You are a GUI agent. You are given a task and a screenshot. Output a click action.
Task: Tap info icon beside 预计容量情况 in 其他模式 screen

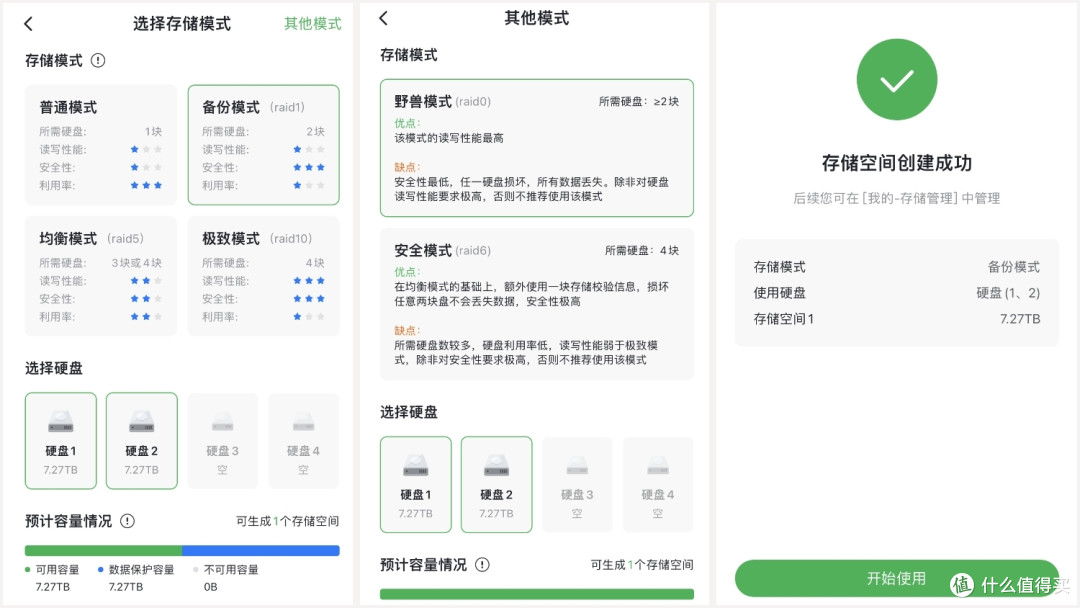point(482,565)
